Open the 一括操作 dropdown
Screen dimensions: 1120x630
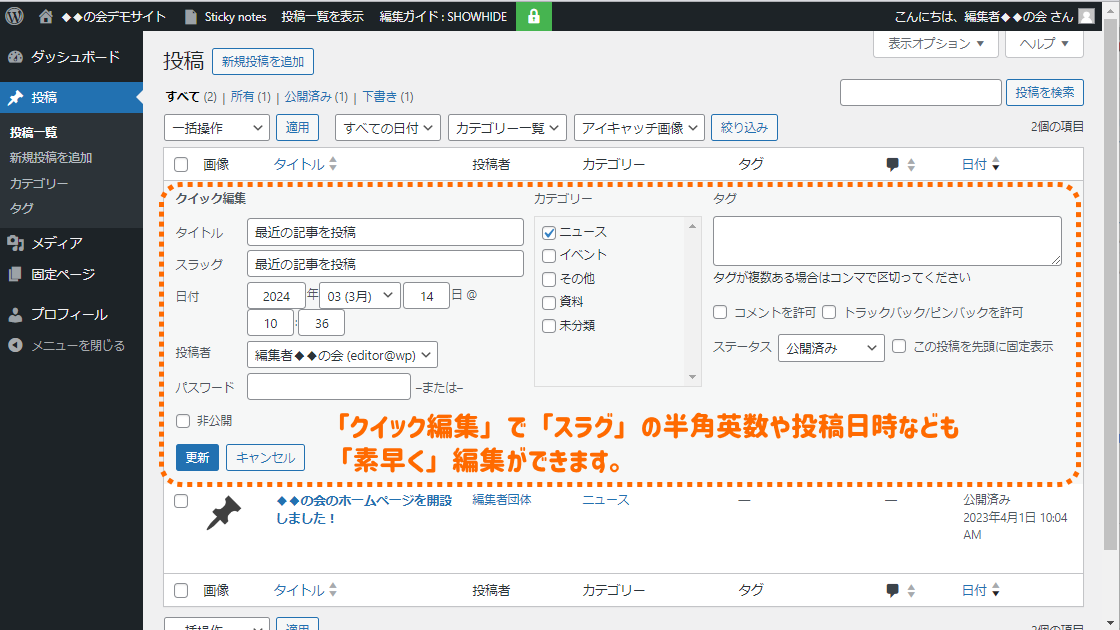(216, 128)
